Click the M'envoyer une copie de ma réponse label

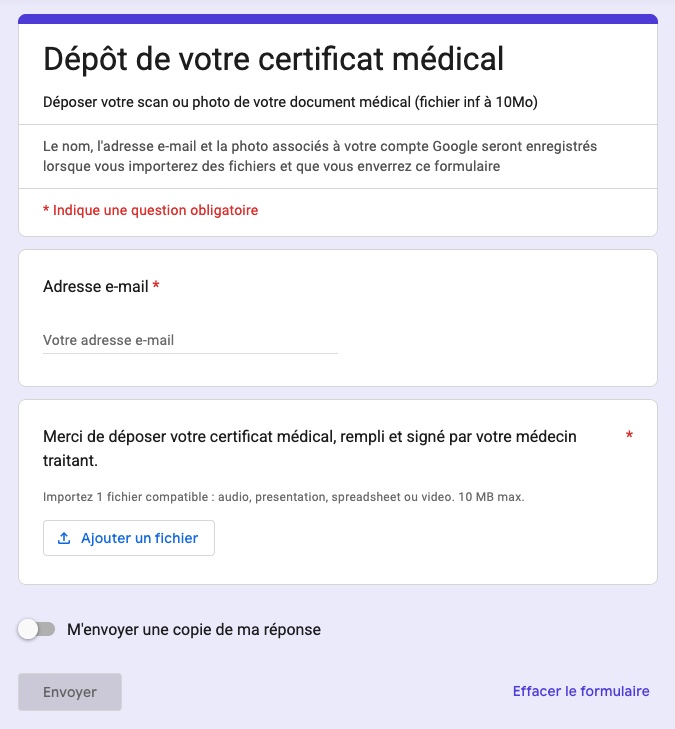pos(194,630)
